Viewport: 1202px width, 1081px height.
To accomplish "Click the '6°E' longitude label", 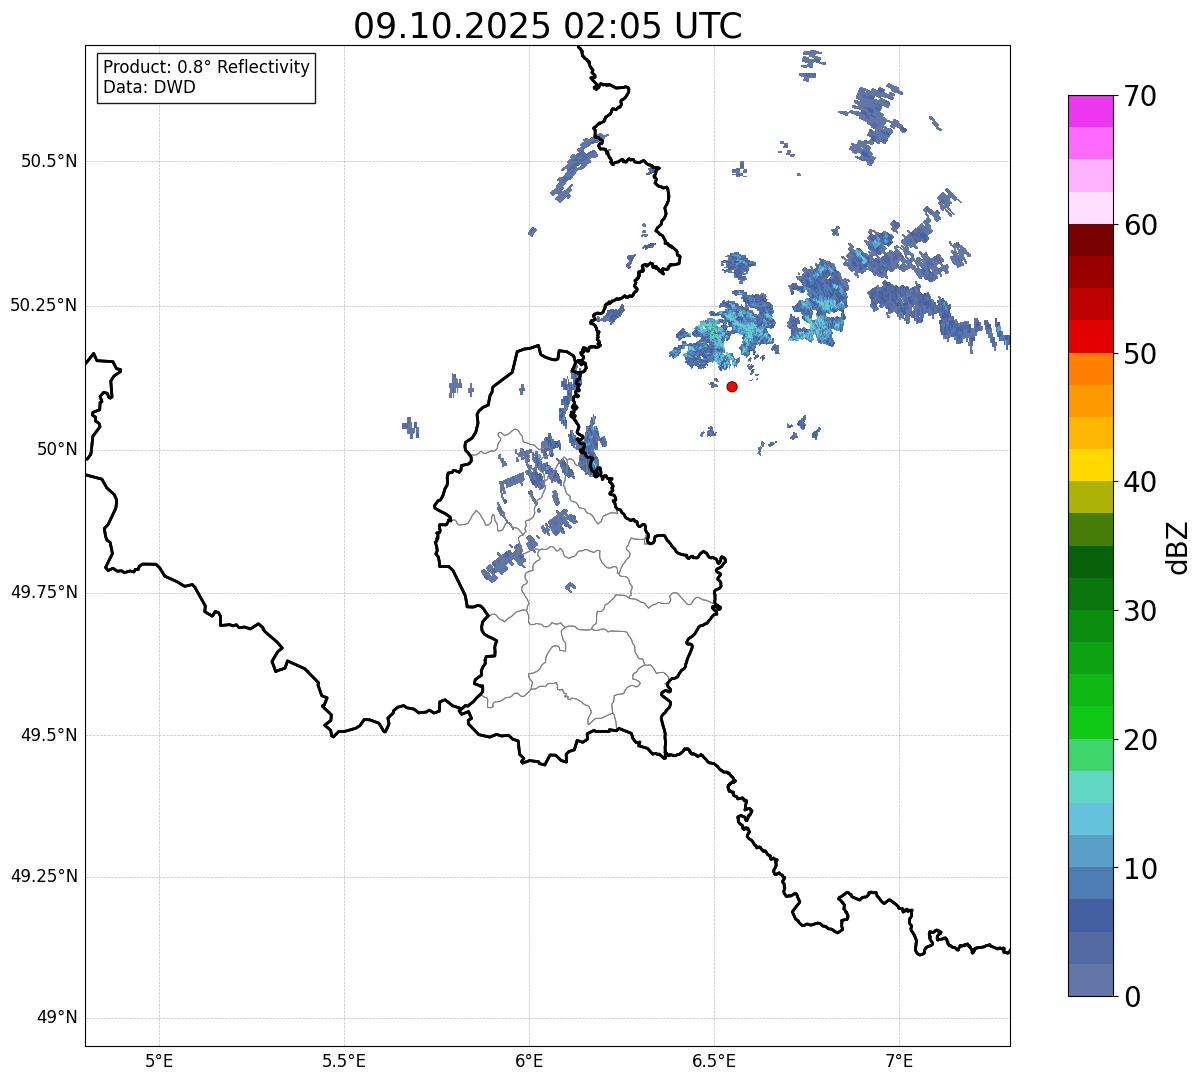I will point(529,1061).
